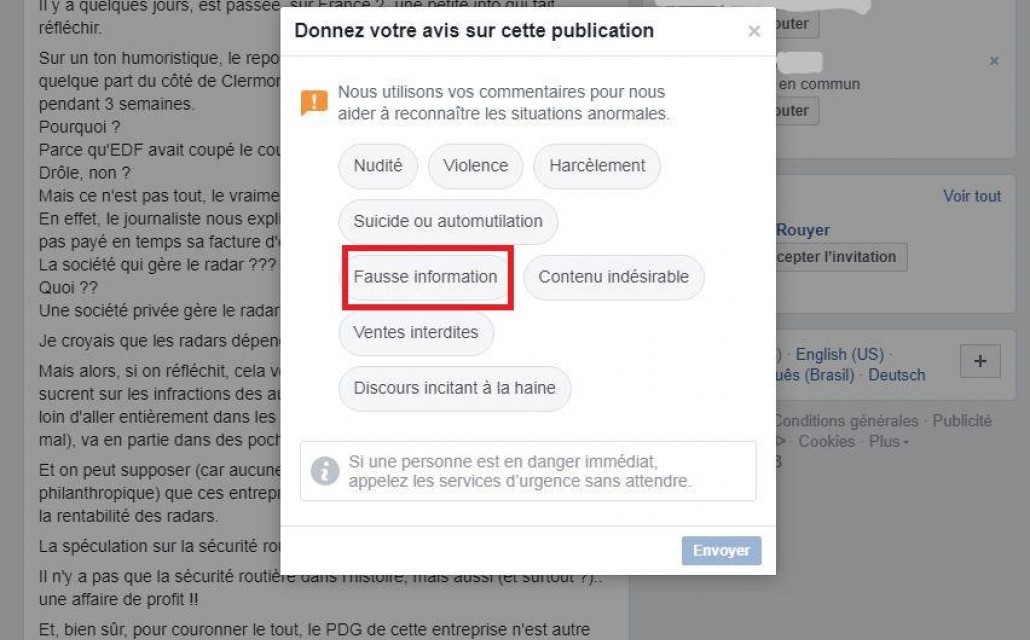Screen dimensions: 1030x640
Task: Open the Cookies footer link
Action: 826,442
